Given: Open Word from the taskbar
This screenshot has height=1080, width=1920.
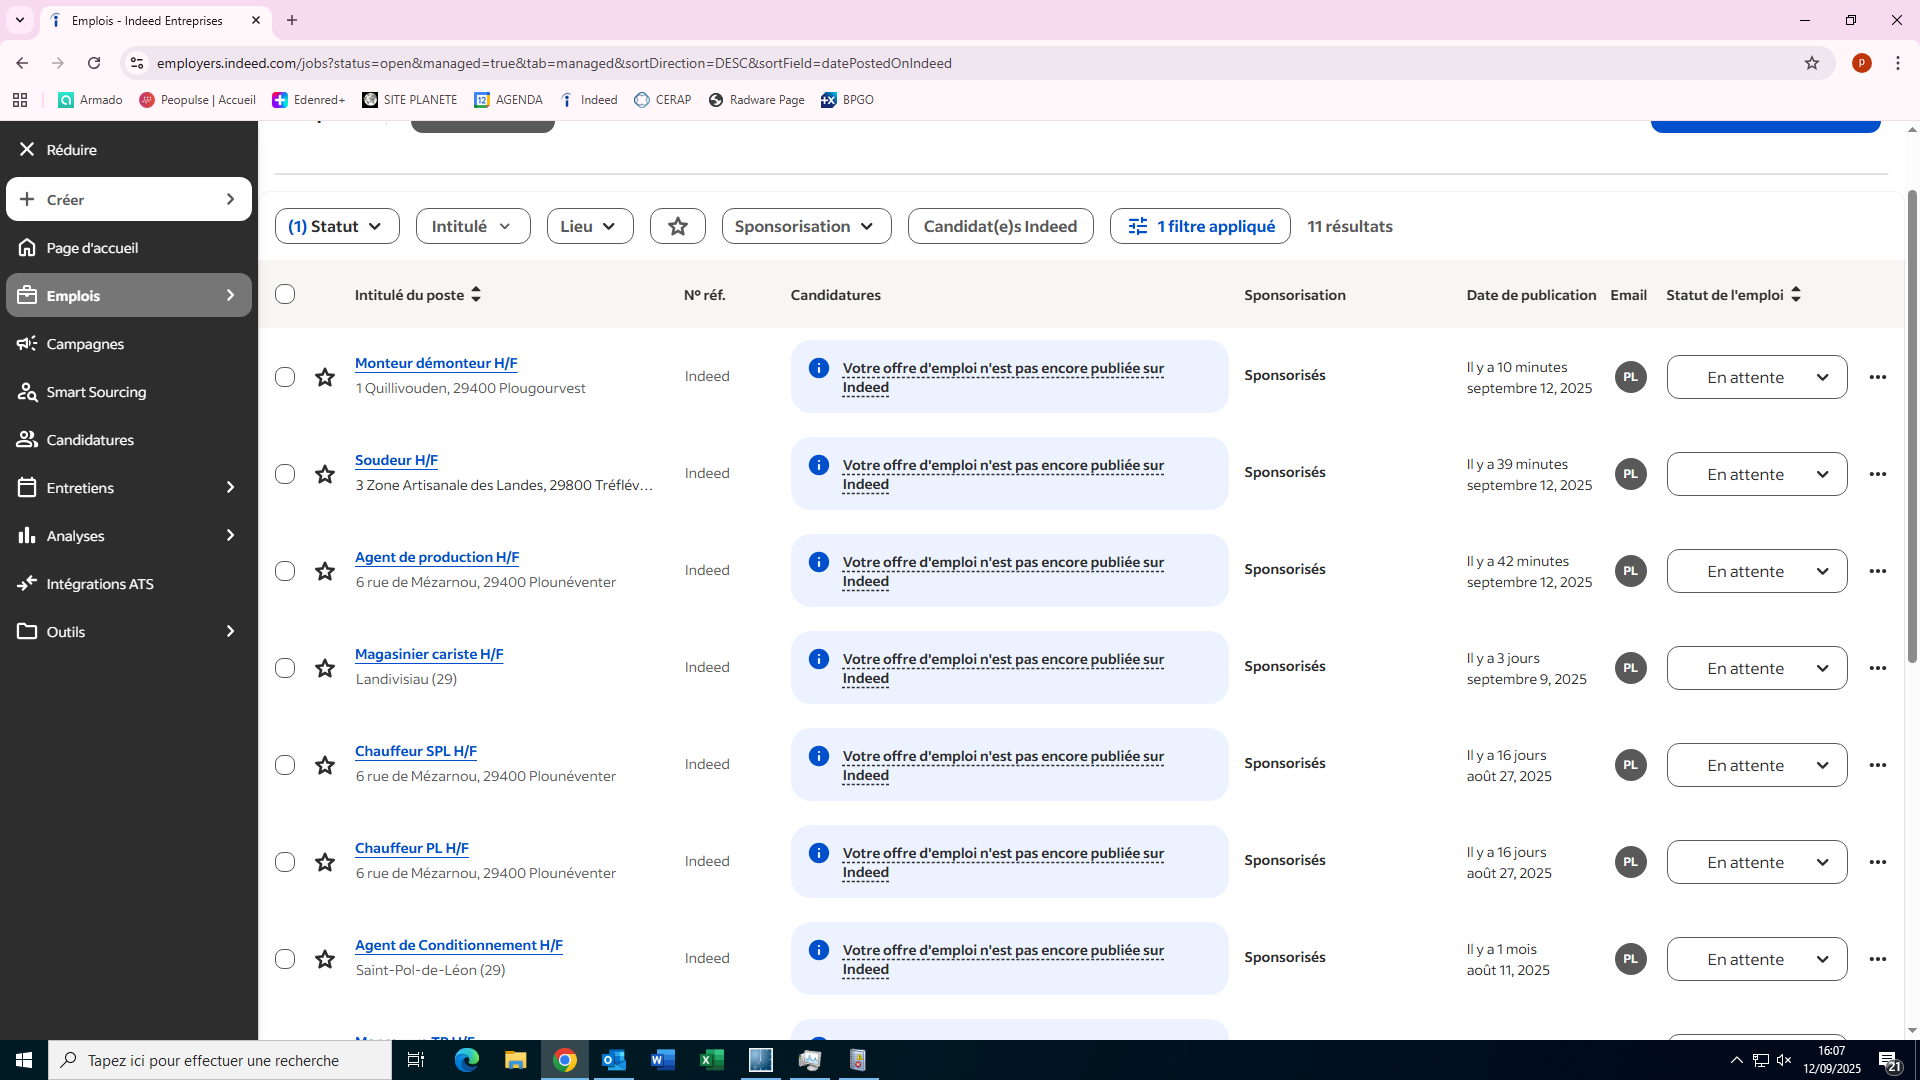Looking at the screenshot, I should tap(663, 1060).
